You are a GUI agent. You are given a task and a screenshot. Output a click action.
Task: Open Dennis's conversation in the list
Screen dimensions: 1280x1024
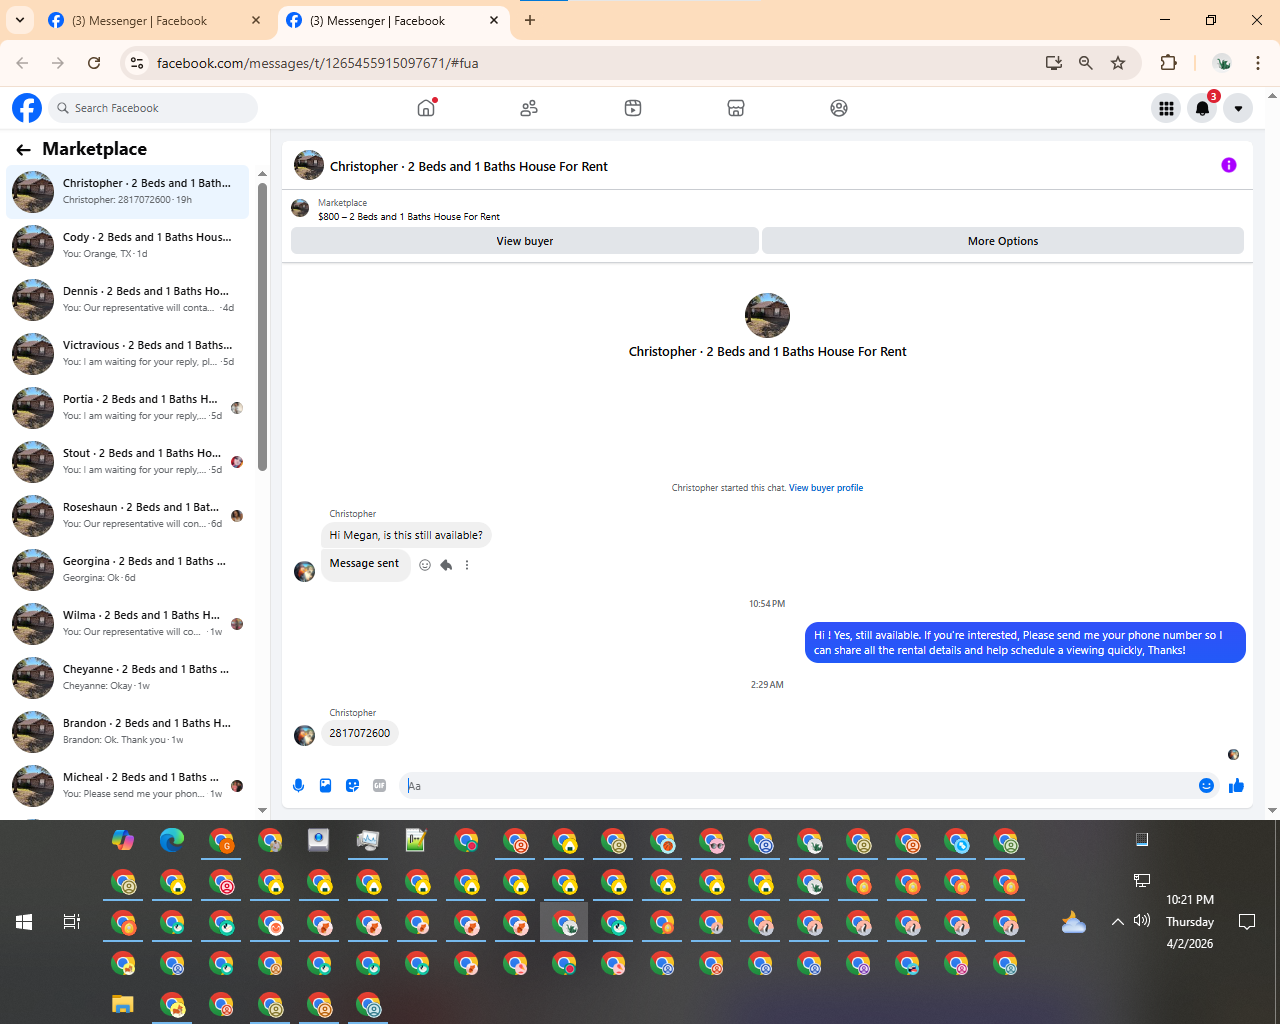[128, 300]
